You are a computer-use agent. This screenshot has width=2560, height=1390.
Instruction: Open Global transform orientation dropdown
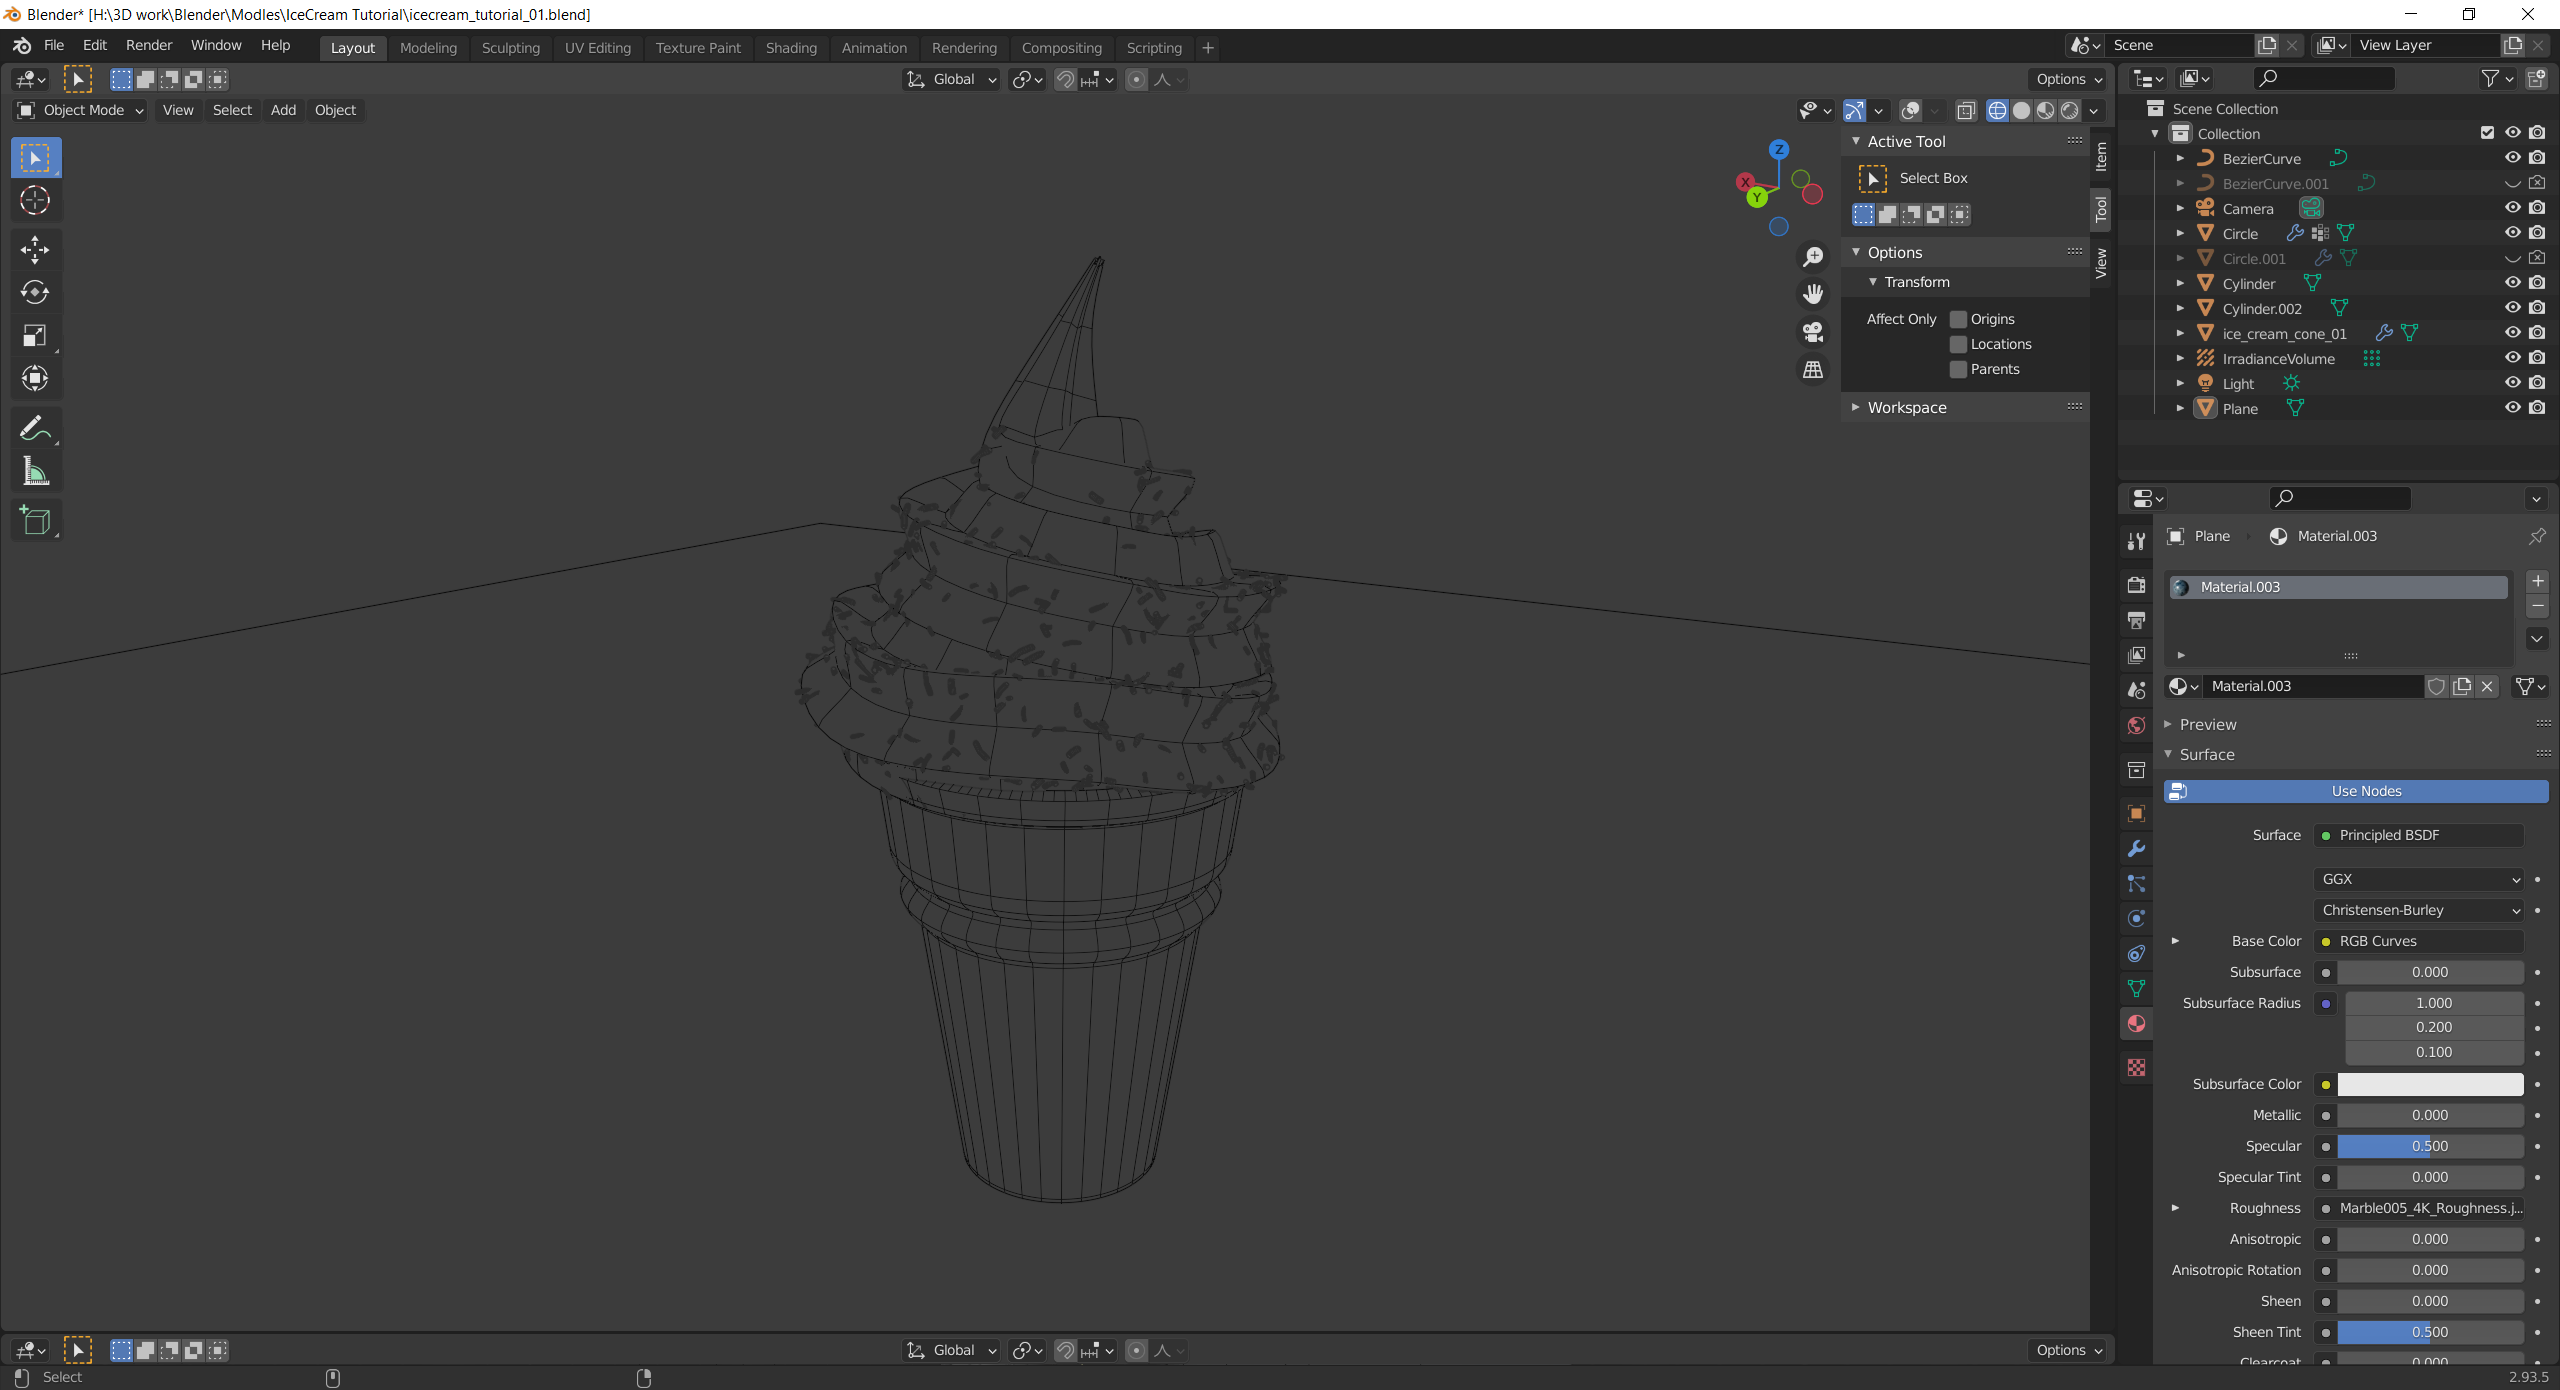pyautogui.click(x=951, y=79)
